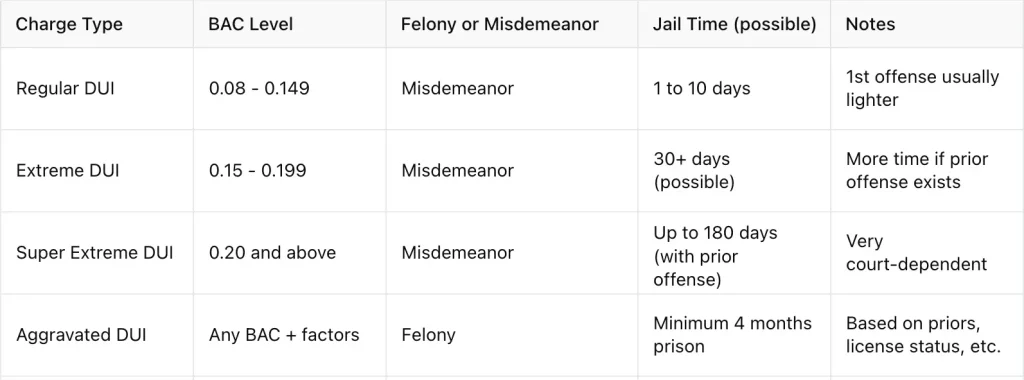
Task: Select the Regular DUI cell
Action: coord(65,88)
